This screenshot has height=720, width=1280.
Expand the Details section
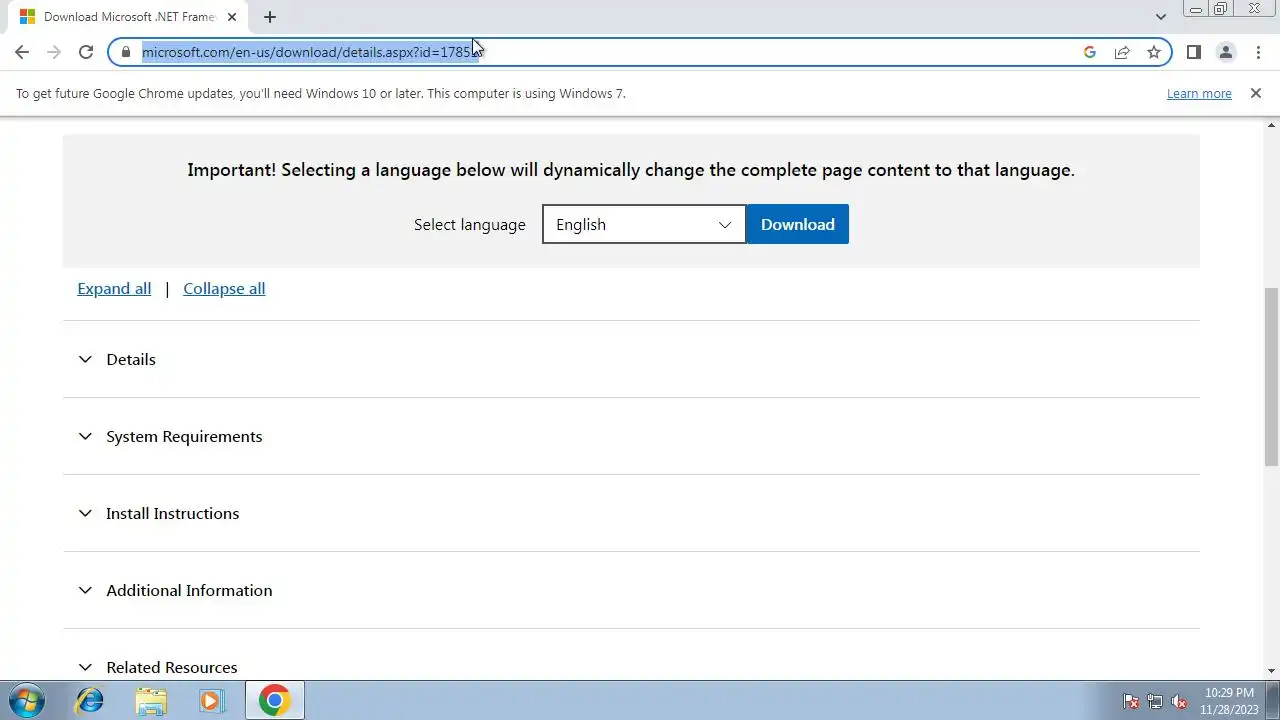[631, 359]
